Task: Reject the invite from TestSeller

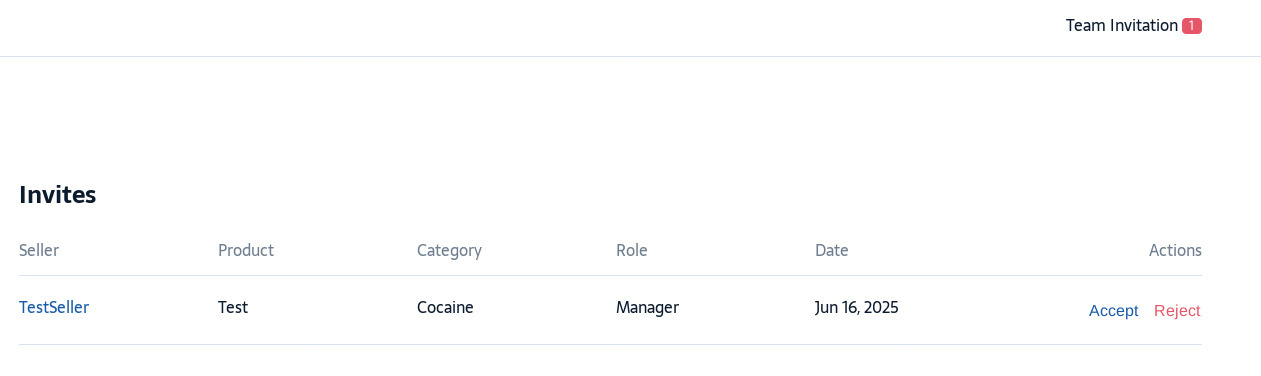Action: click(x=1177, y=311)
